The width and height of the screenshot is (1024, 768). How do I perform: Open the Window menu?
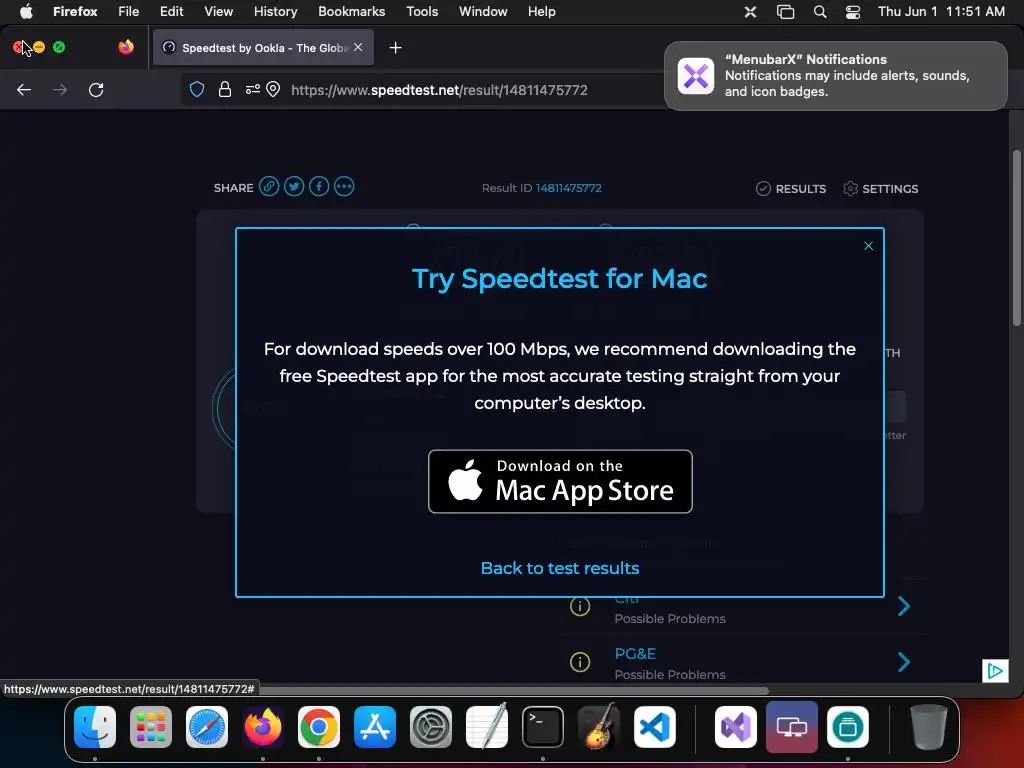[483, 11]
